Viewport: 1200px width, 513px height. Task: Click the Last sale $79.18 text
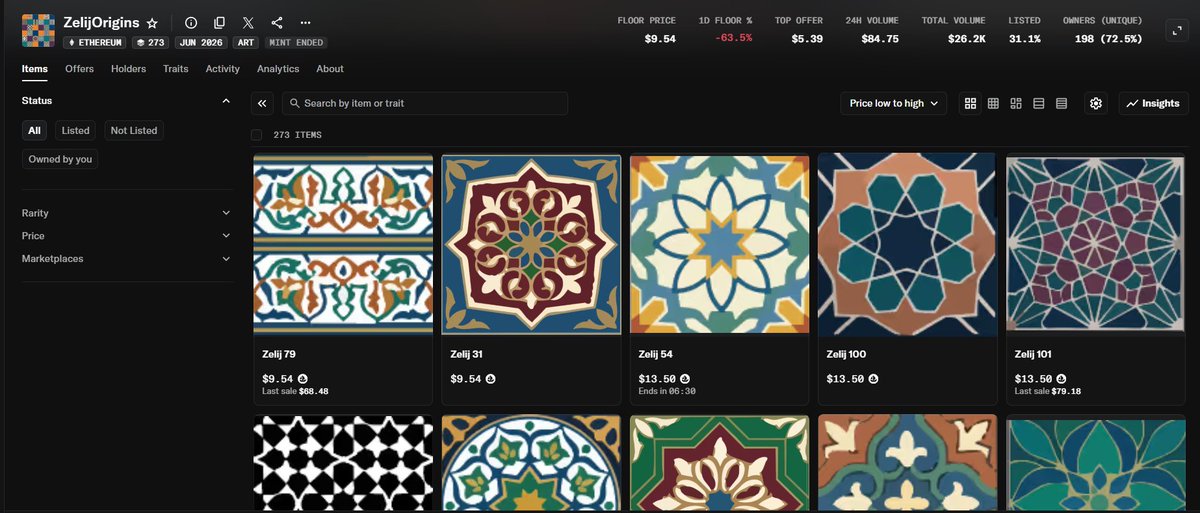pos(1047,391)
